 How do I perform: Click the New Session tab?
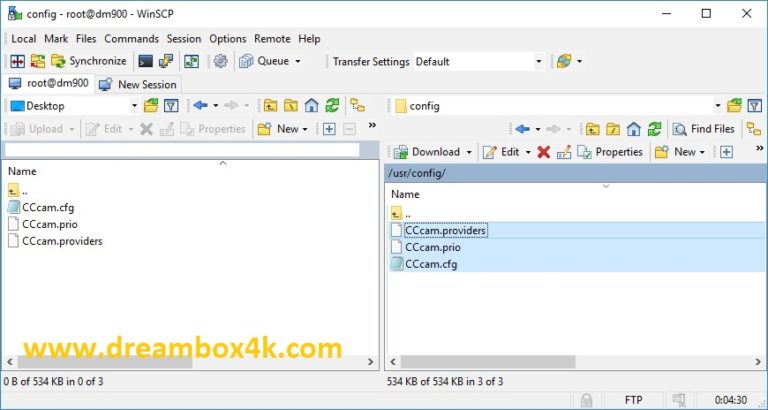138,84
